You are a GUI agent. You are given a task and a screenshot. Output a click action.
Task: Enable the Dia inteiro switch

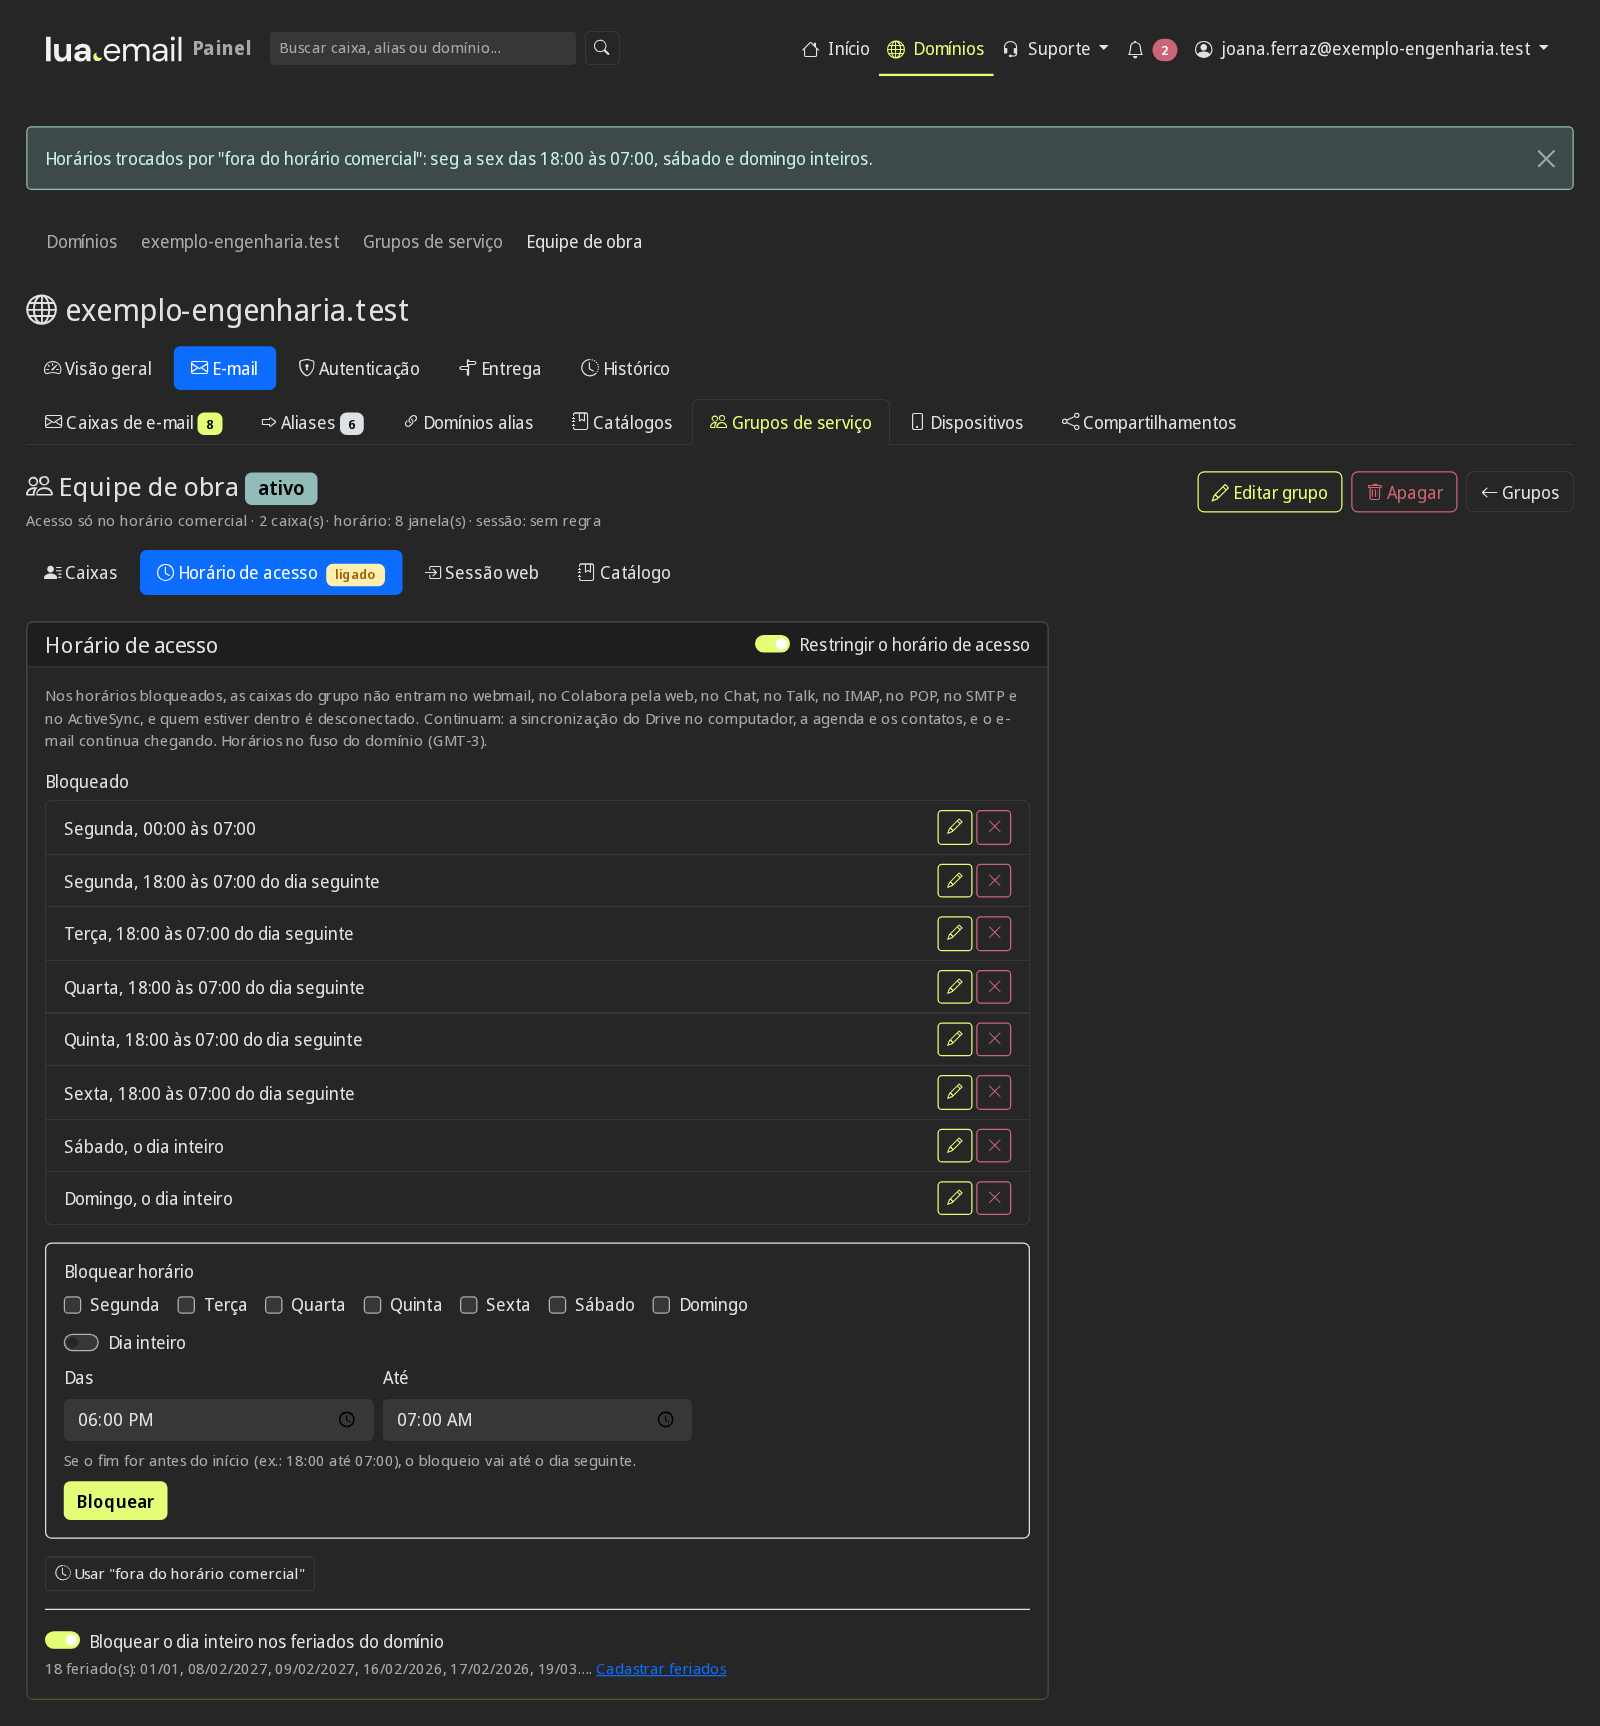81,1343
